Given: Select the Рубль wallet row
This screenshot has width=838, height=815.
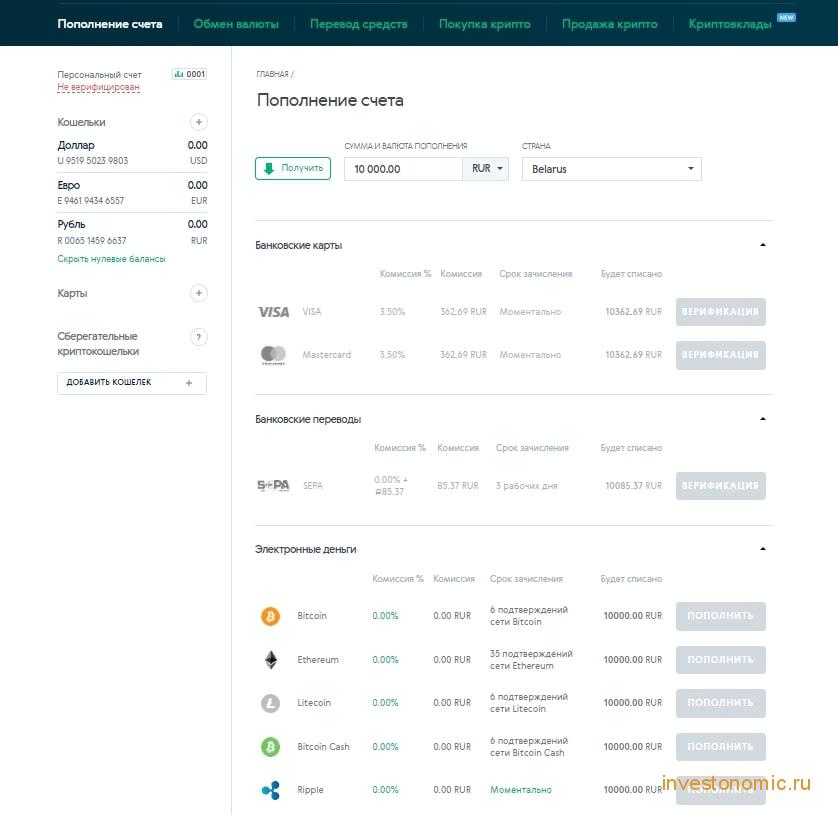Looking at the screenshot, I should coord(132,232).
